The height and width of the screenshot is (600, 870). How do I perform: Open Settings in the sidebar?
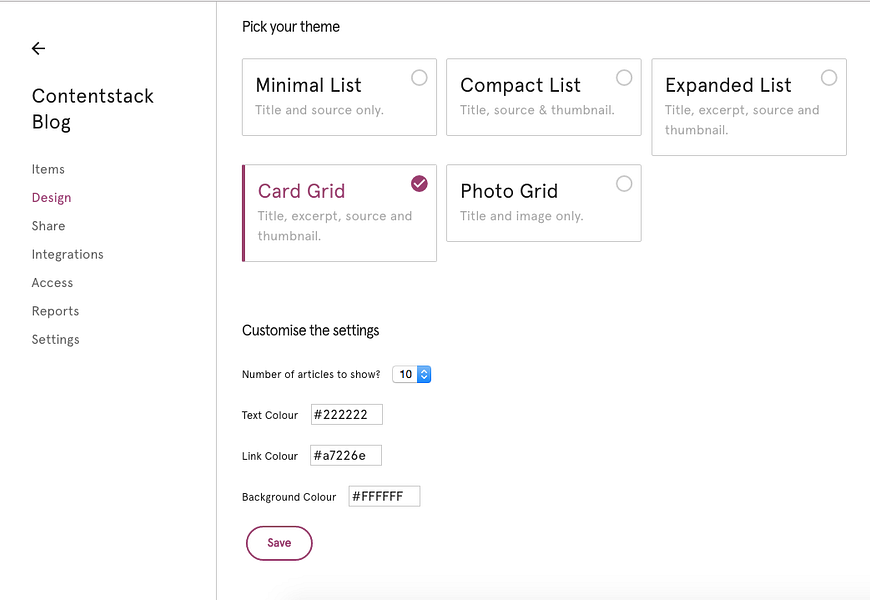(55, 339)
